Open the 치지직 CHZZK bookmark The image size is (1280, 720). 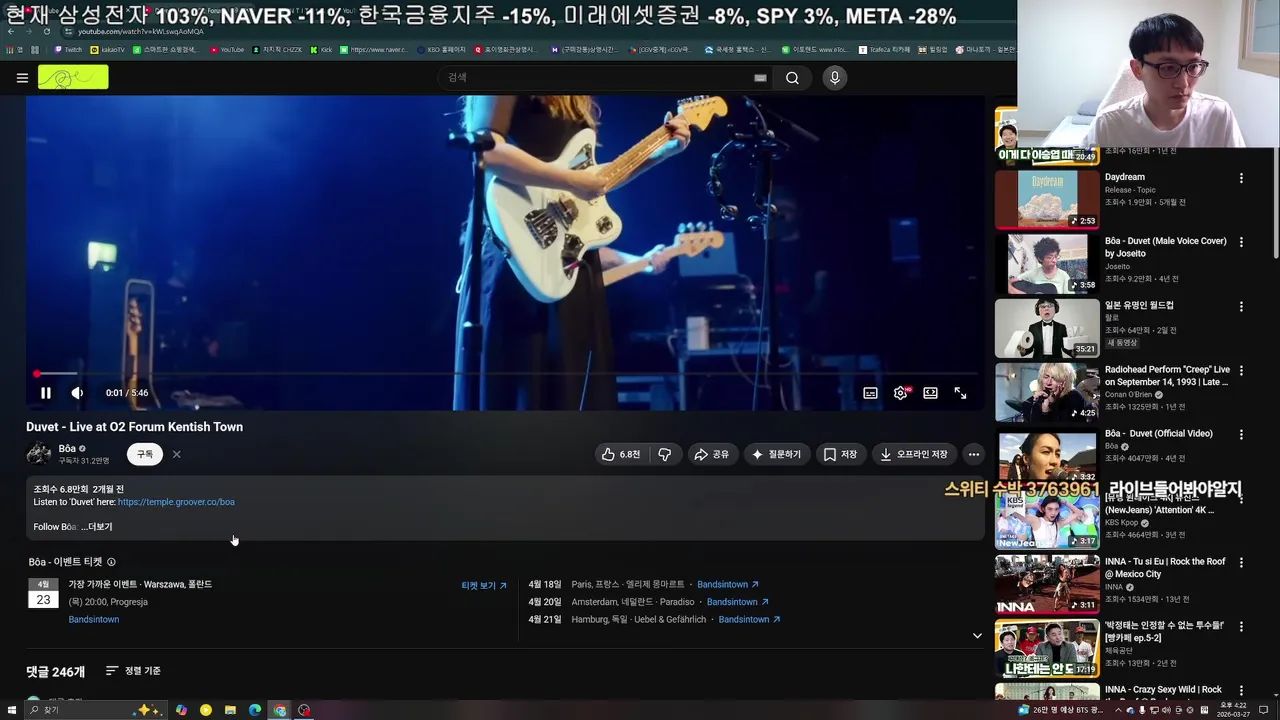click(x=277, y=49)
